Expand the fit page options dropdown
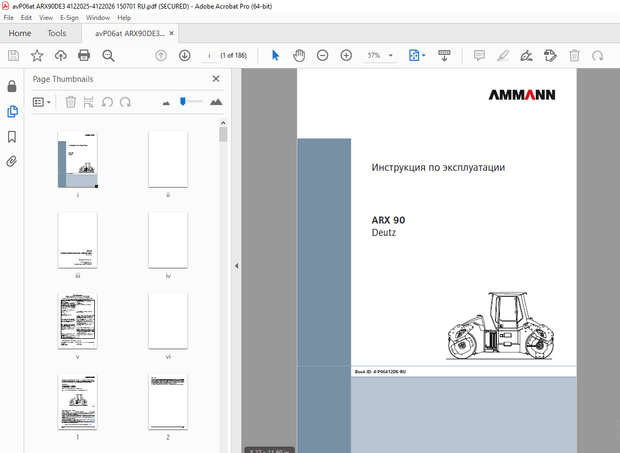 (424, 55)
